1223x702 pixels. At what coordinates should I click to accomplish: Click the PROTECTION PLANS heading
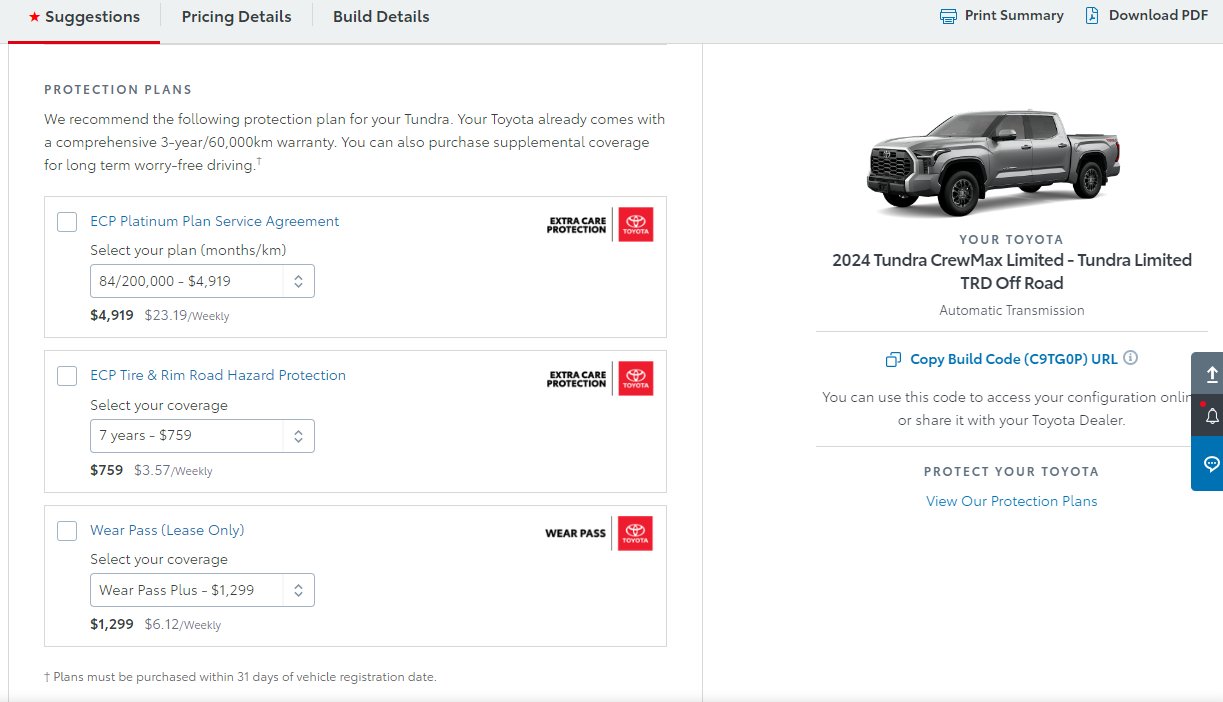[x=118, y=90]
